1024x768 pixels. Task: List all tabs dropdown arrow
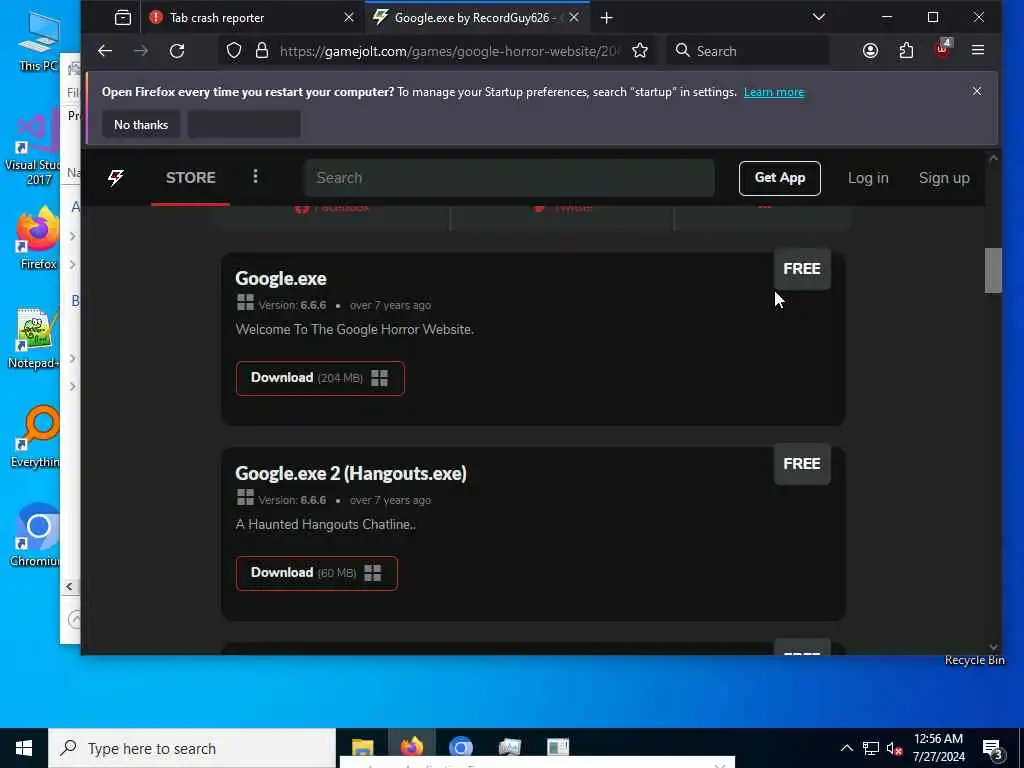pos(819,17)
